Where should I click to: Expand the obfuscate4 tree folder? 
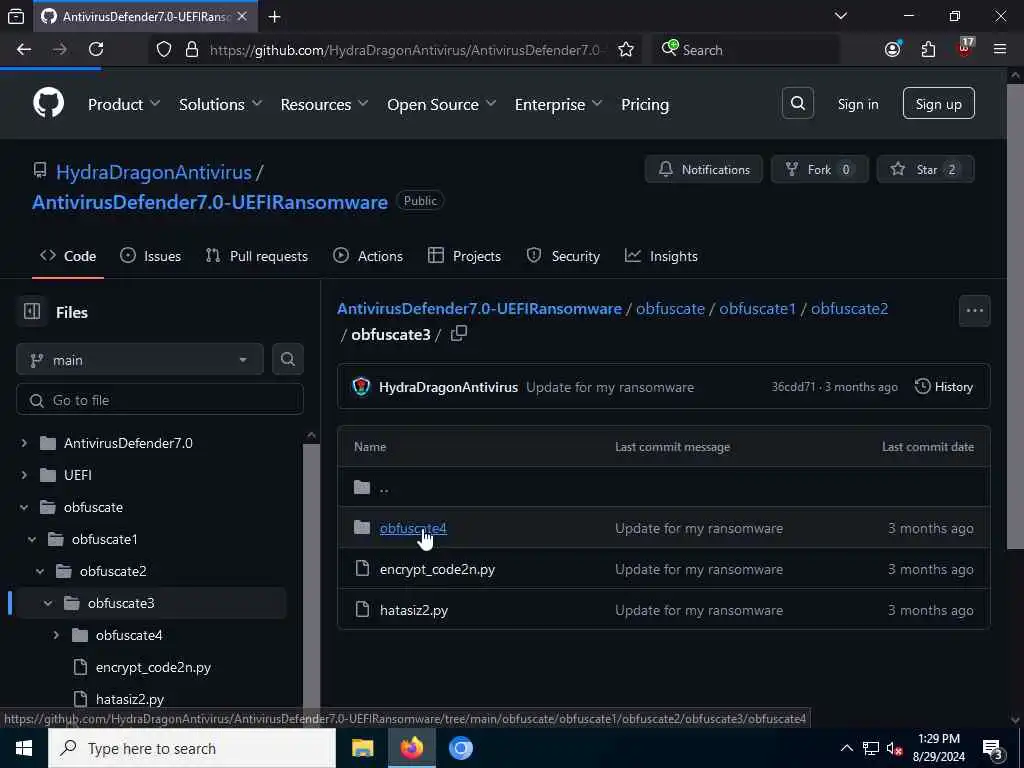click(56, 635)
